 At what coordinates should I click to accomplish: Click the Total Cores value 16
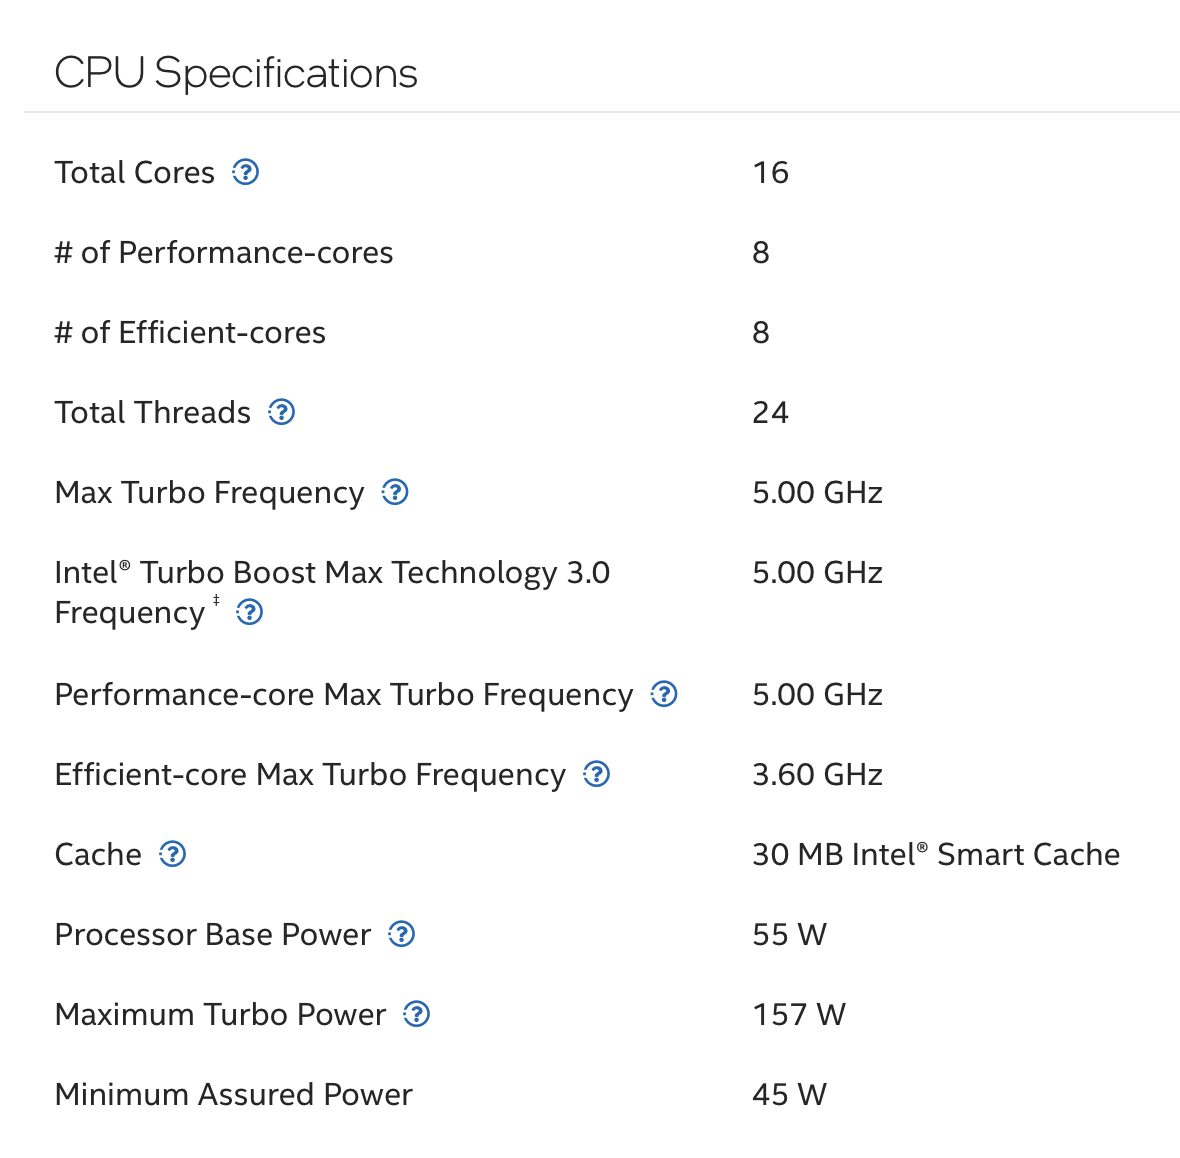tap(771, 173)
